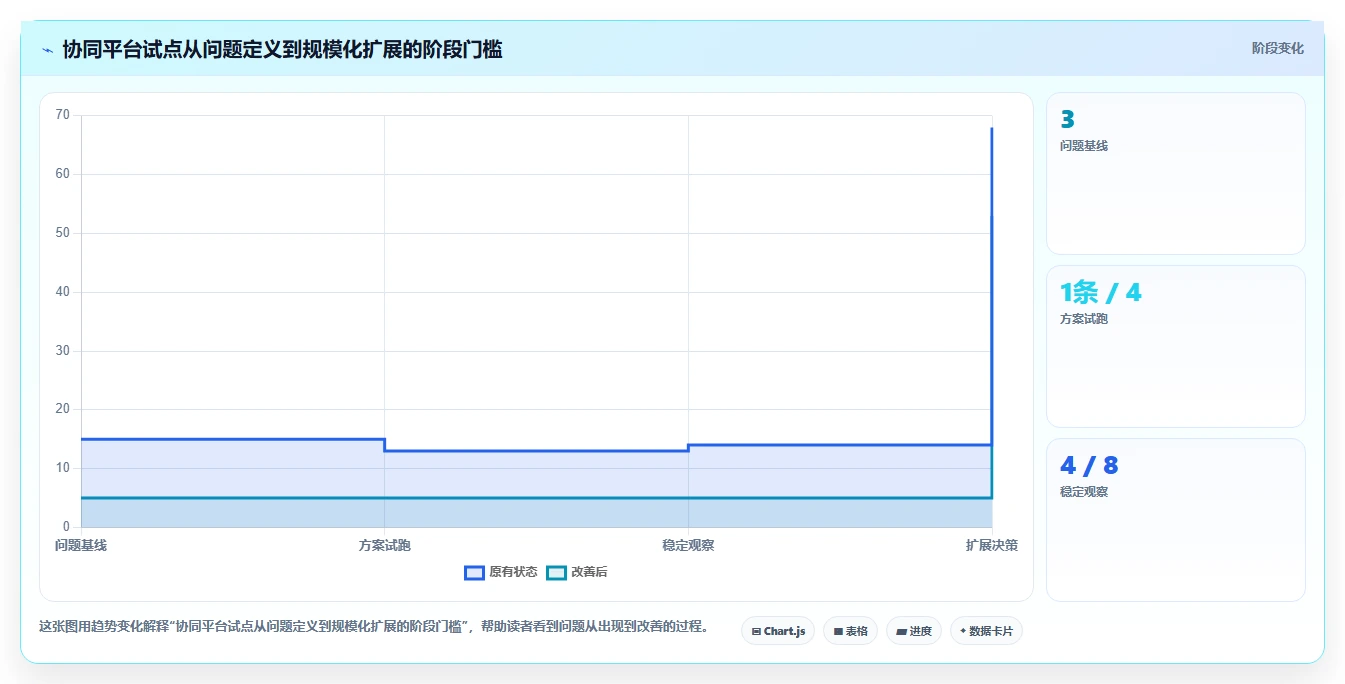Click the description sentence below the chart

(x=375, y=627)
